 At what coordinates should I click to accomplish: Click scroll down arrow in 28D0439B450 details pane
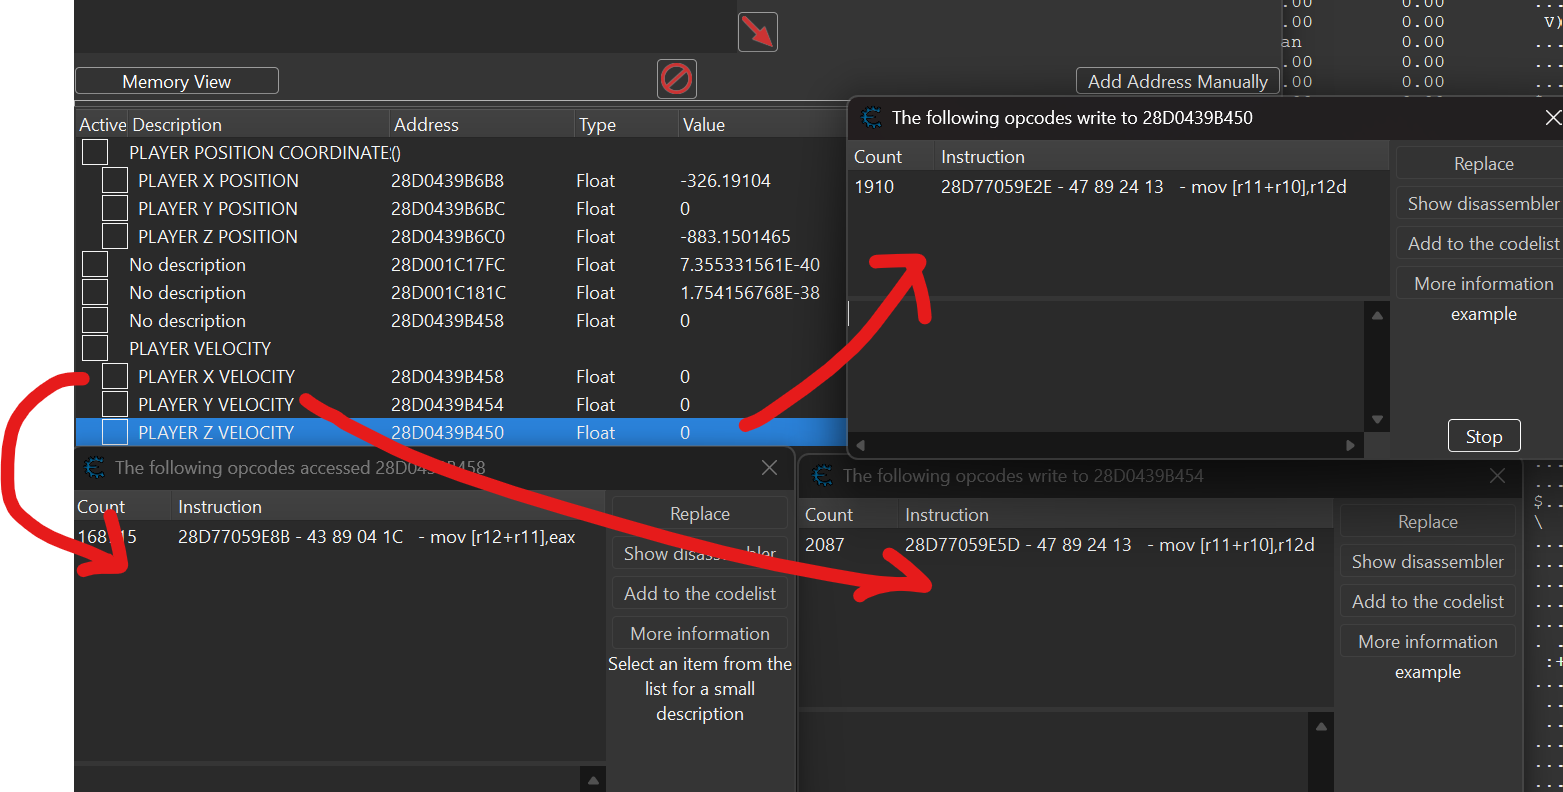1377,420
